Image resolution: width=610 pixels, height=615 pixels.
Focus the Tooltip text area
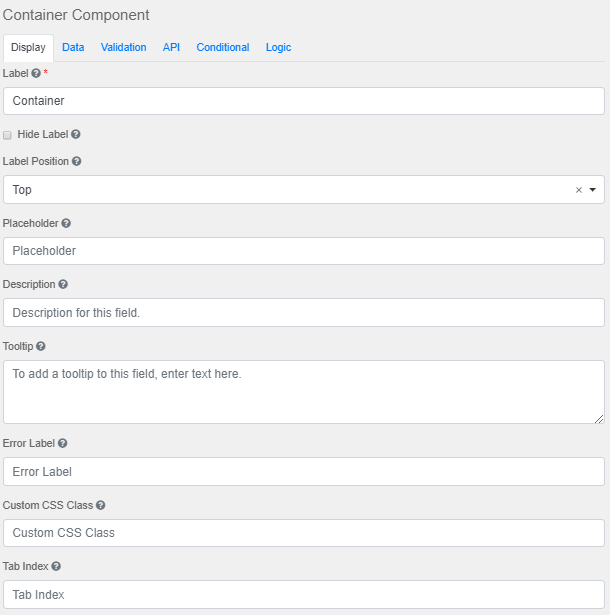coord(304,391)
